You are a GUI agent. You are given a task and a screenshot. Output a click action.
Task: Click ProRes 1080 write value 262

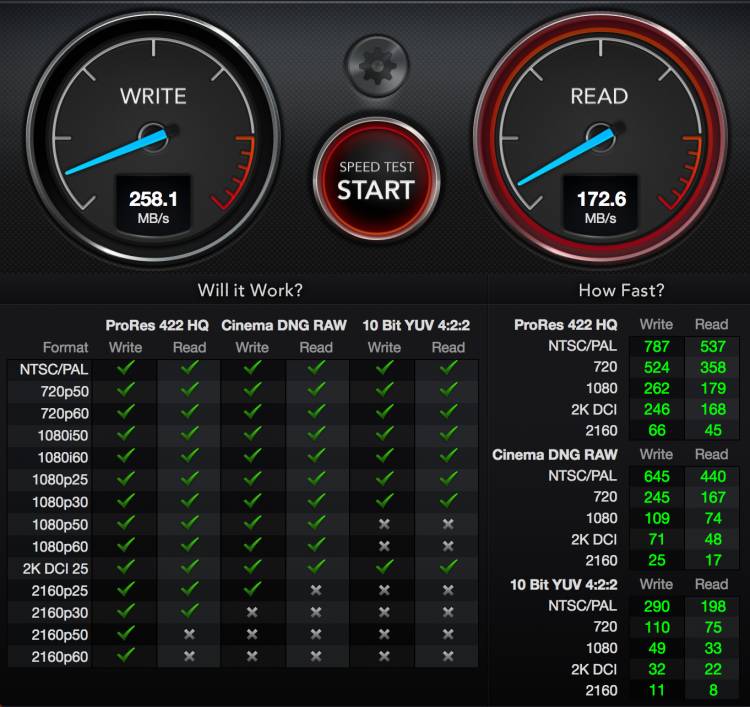657,388
